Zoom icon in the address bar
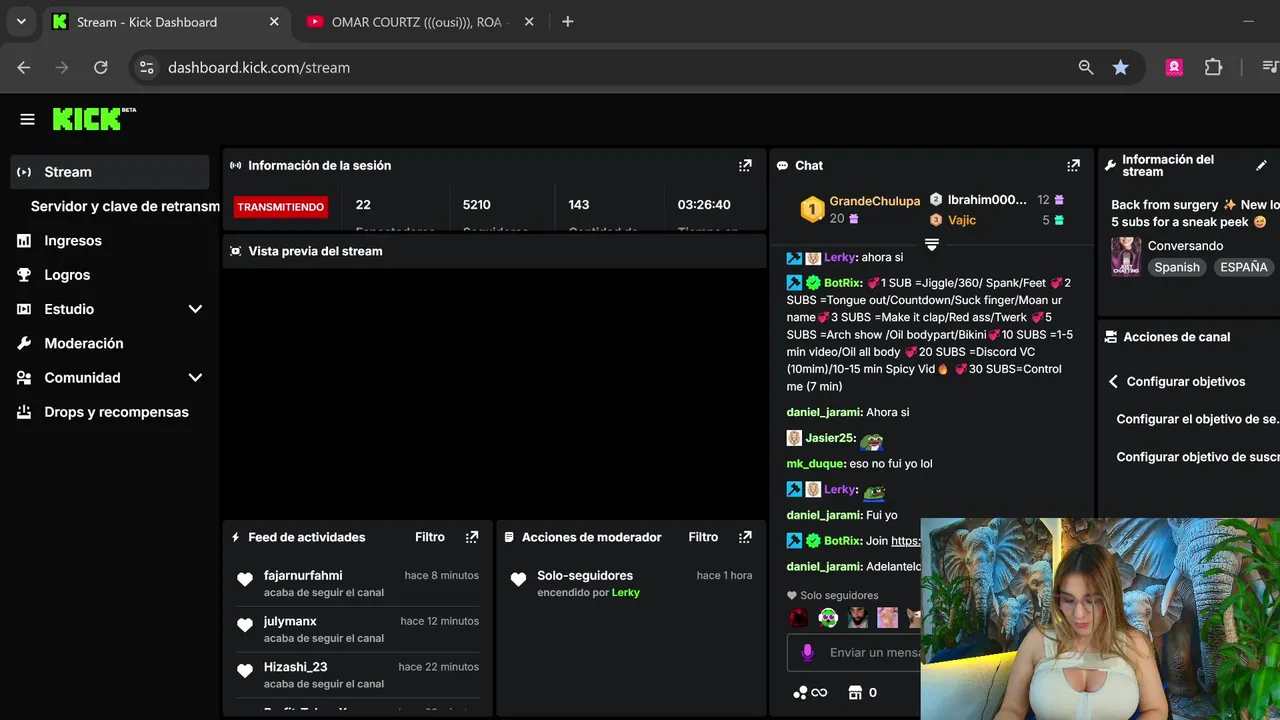The width and height of the screenshot is (1280, 720). point(1086,68)
